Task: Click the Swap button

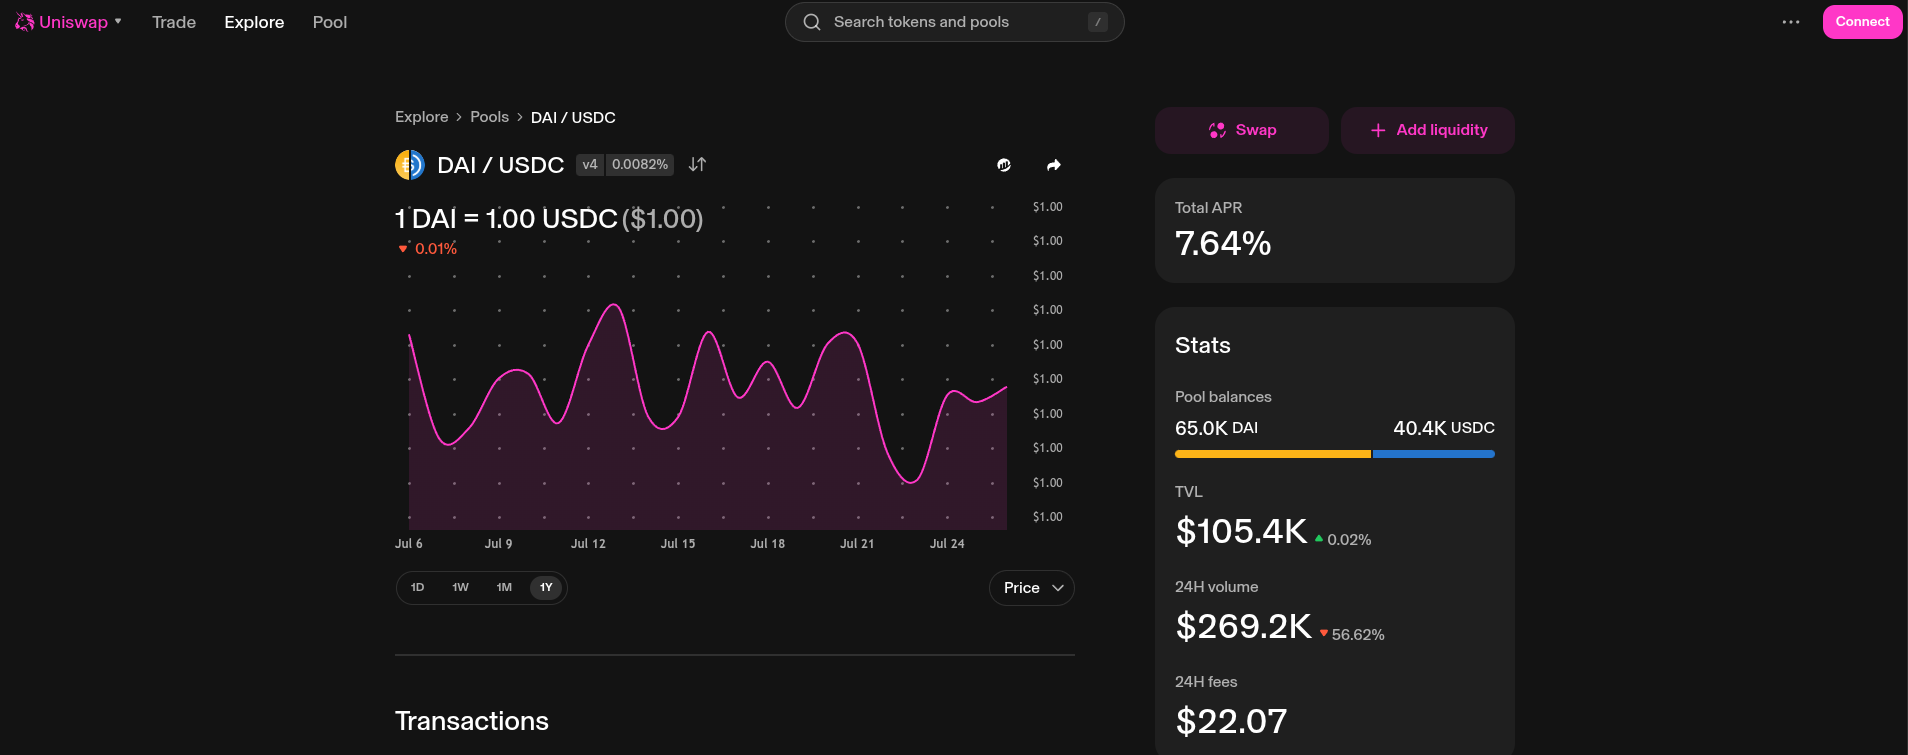Action: pos(1242,130)
